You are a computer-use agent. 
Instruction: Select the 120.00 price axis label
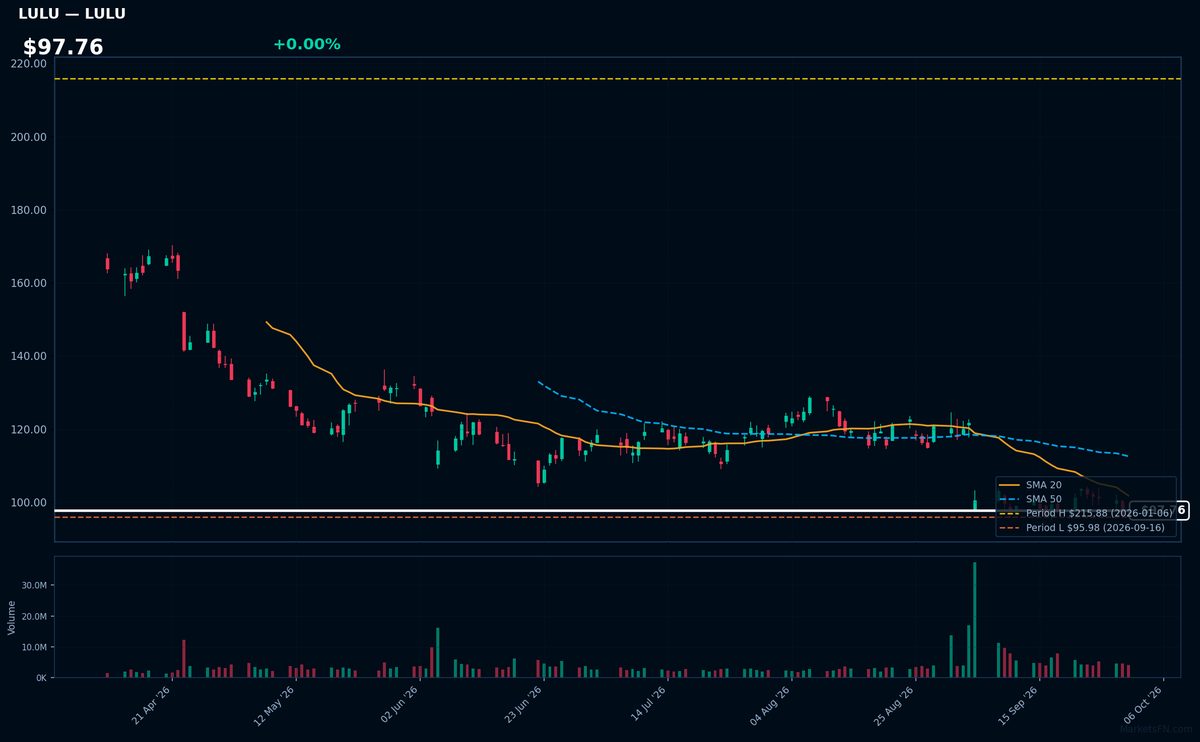[29, 430]
